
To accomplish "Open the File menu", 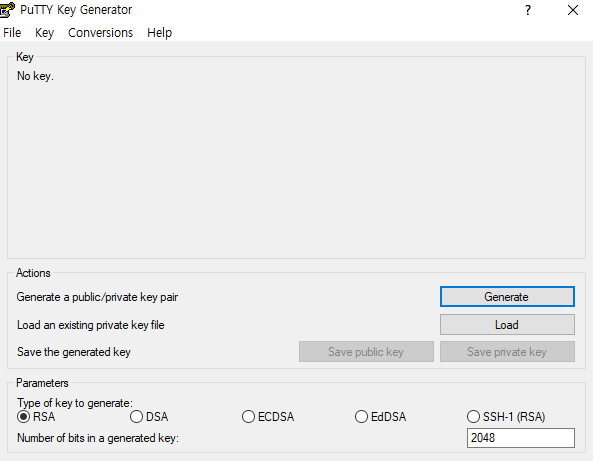I will pos(12,33).
